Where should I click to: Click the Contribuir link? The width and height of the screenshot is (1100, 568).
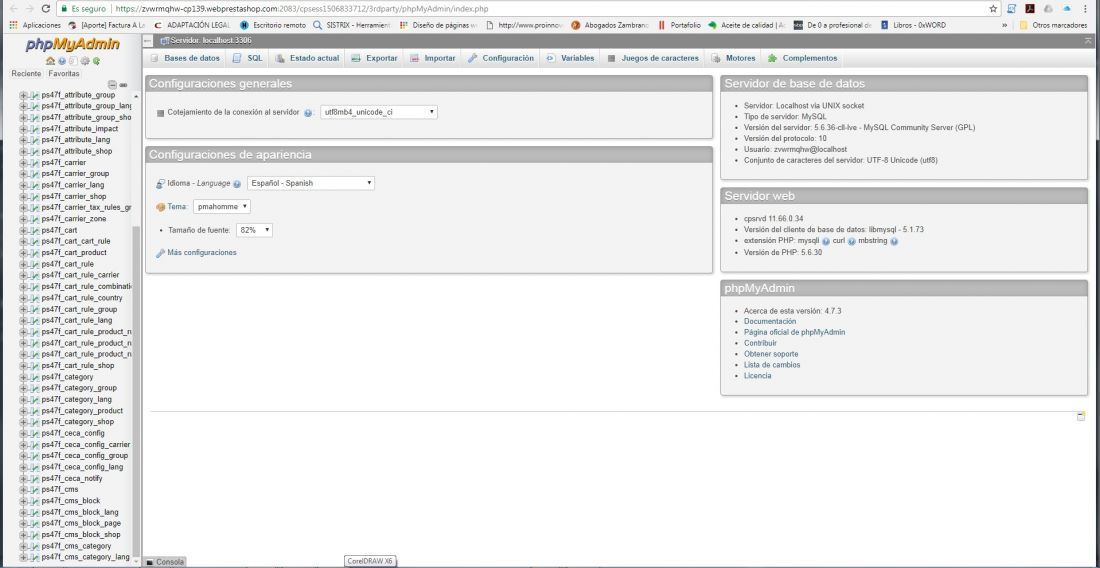pos(760,343)
